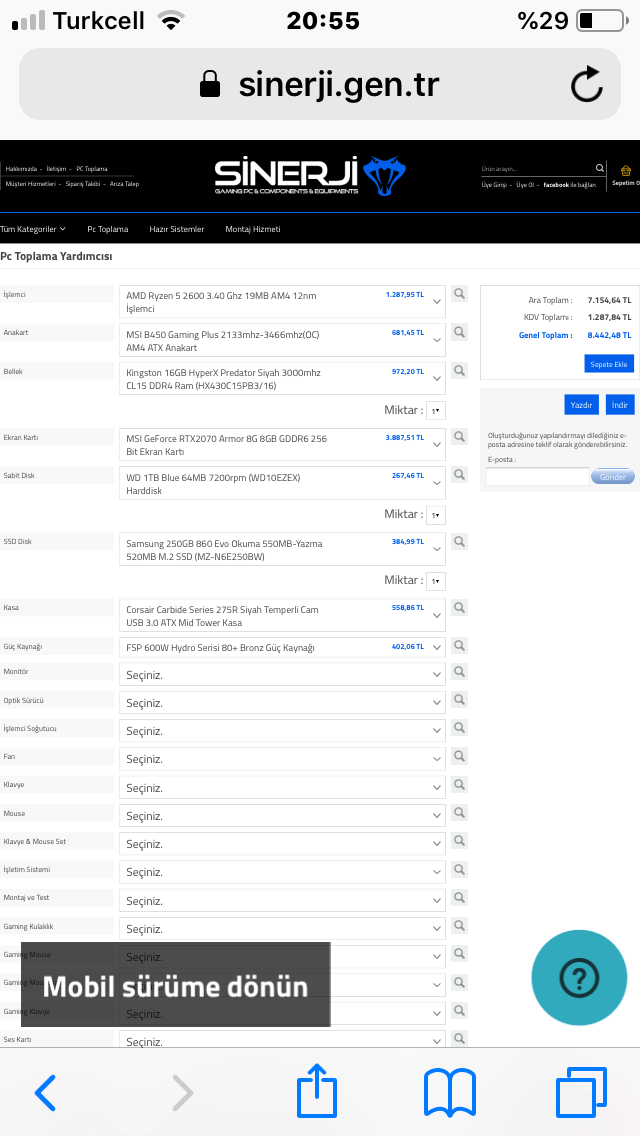Click the magnifier beside Ekran Kartı row
Screen dimensions: 640x1136
460,436
